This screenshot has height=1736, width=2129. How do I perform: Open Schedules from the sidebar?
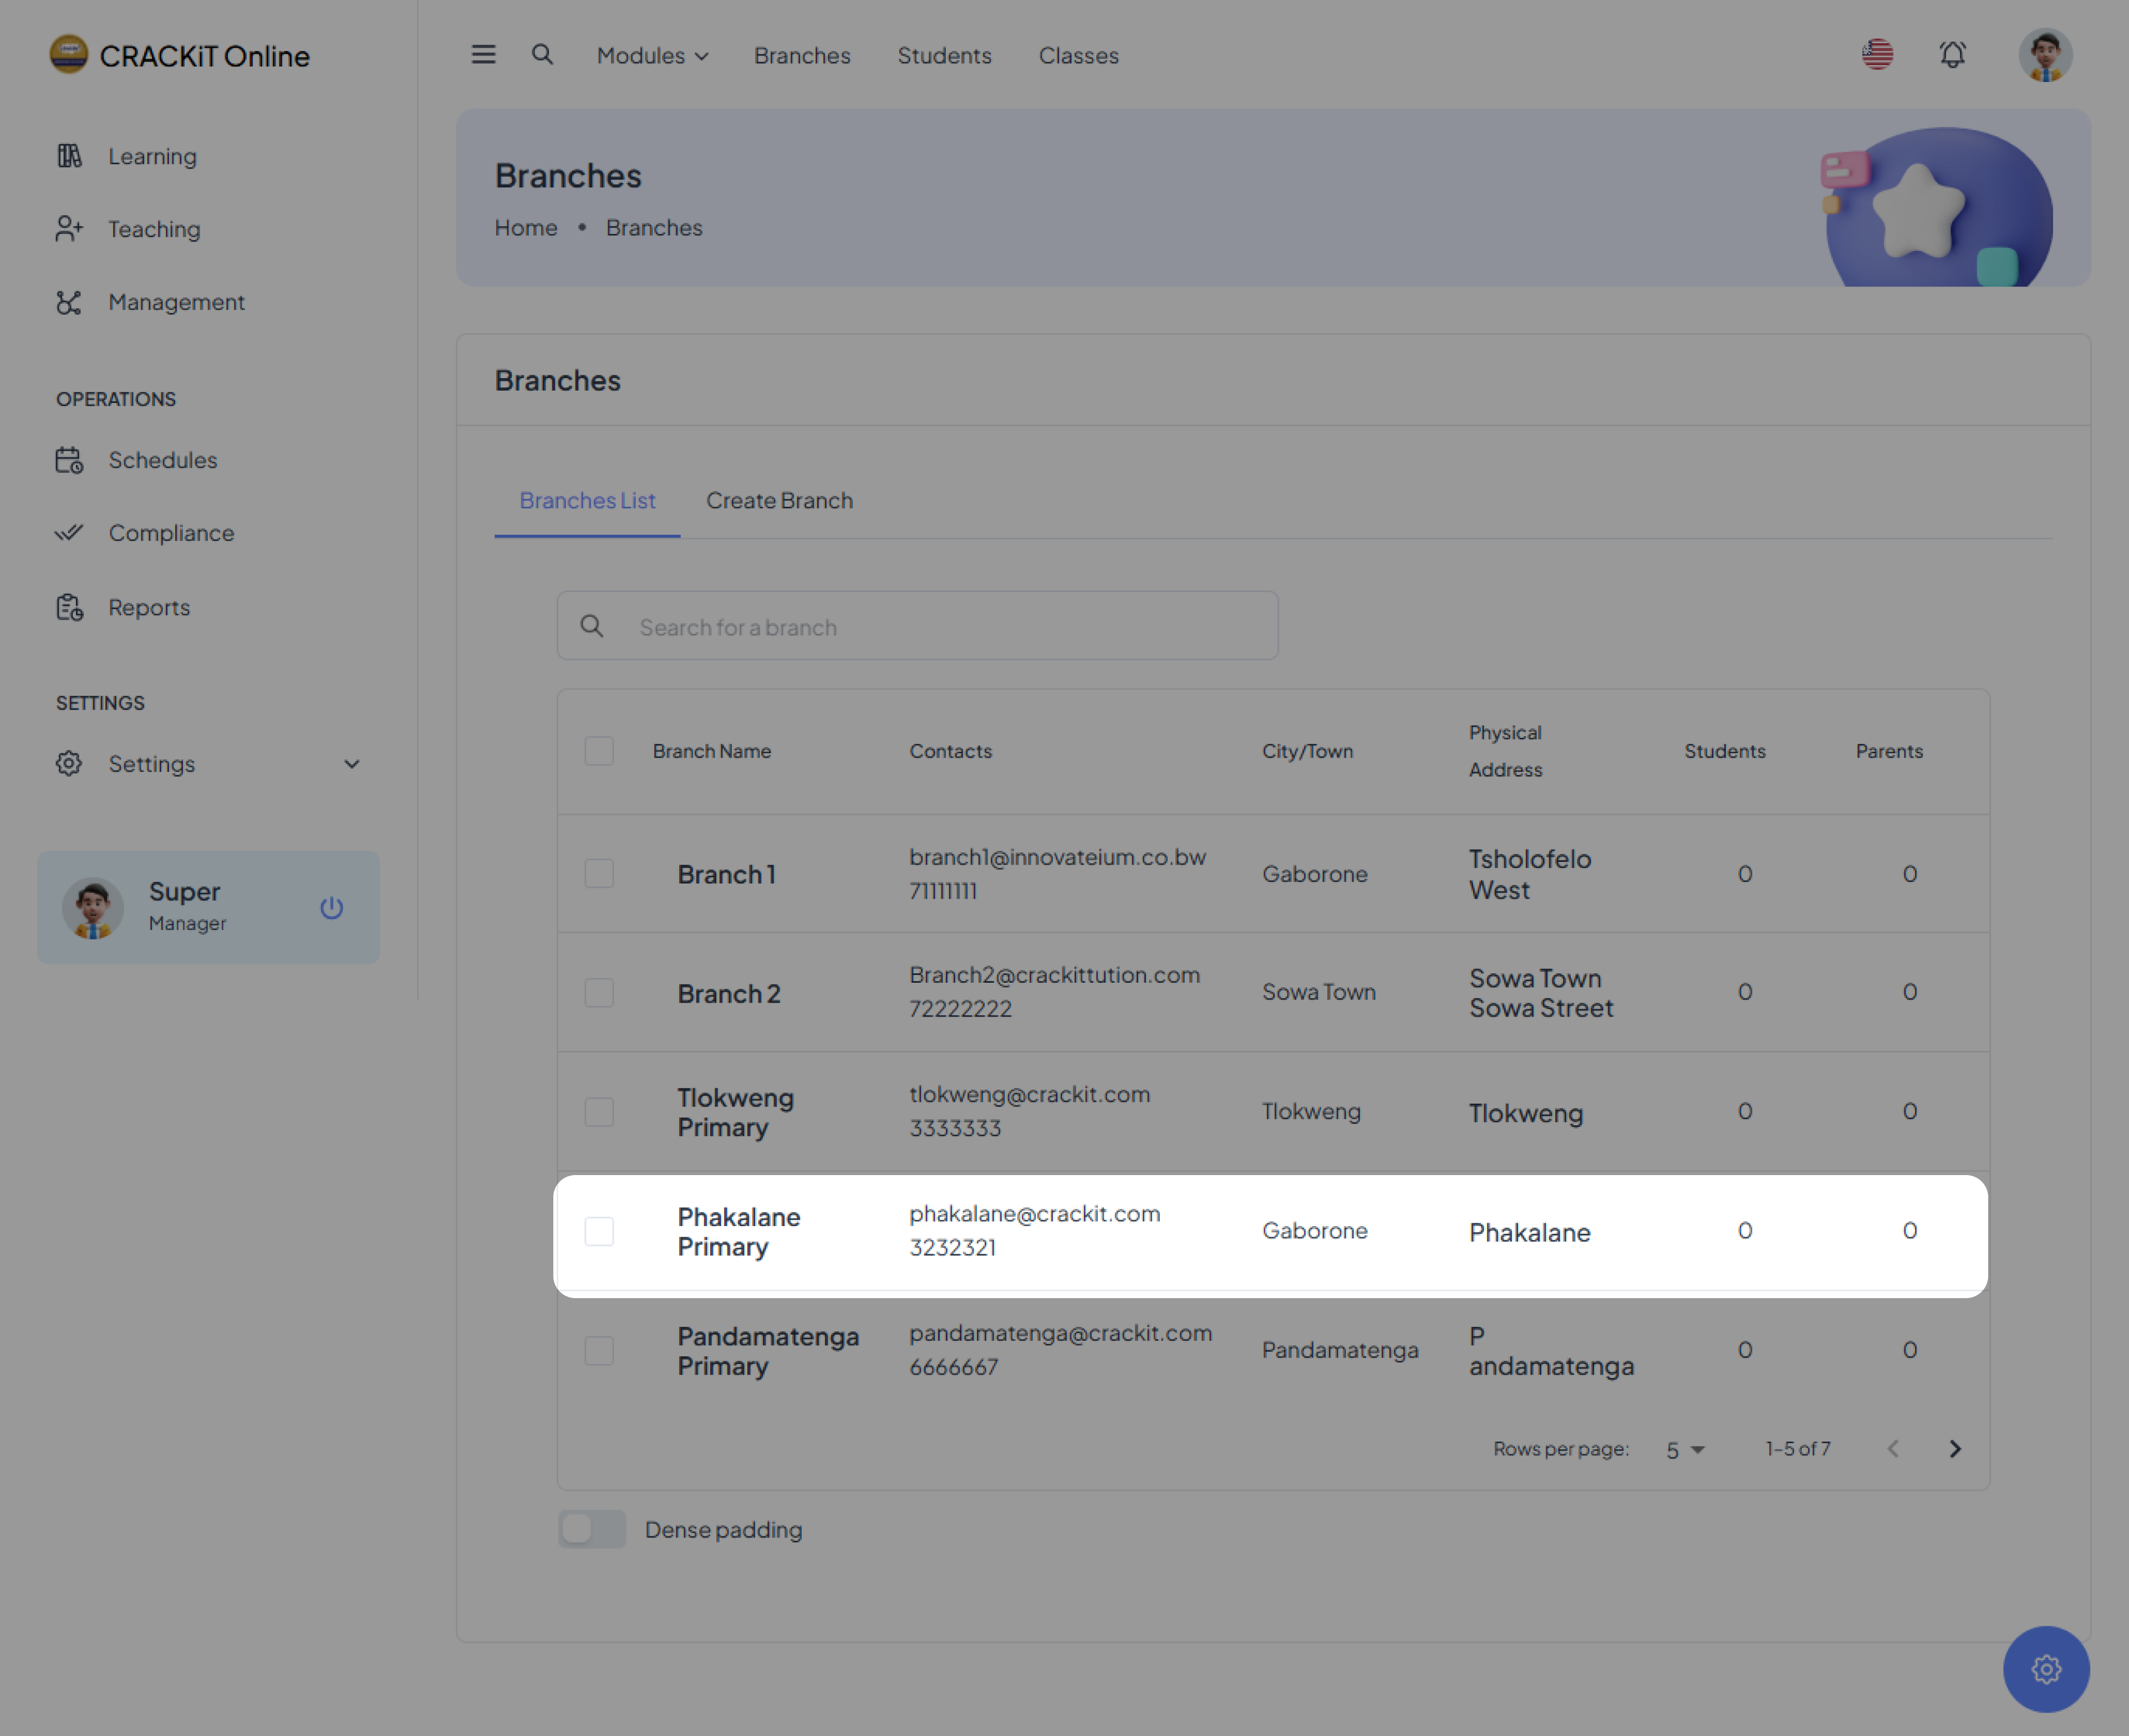pyautogui.click(x=162, y=460)
